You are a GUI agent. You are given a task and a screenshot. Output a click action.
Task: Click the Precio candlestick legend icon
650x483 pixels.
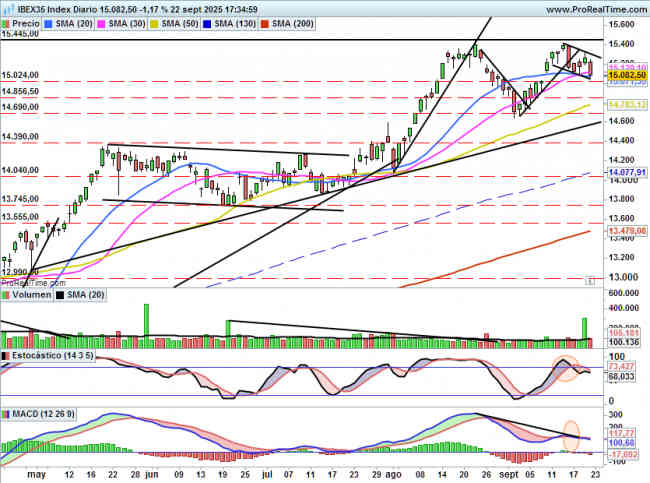[x=6, y=24]
